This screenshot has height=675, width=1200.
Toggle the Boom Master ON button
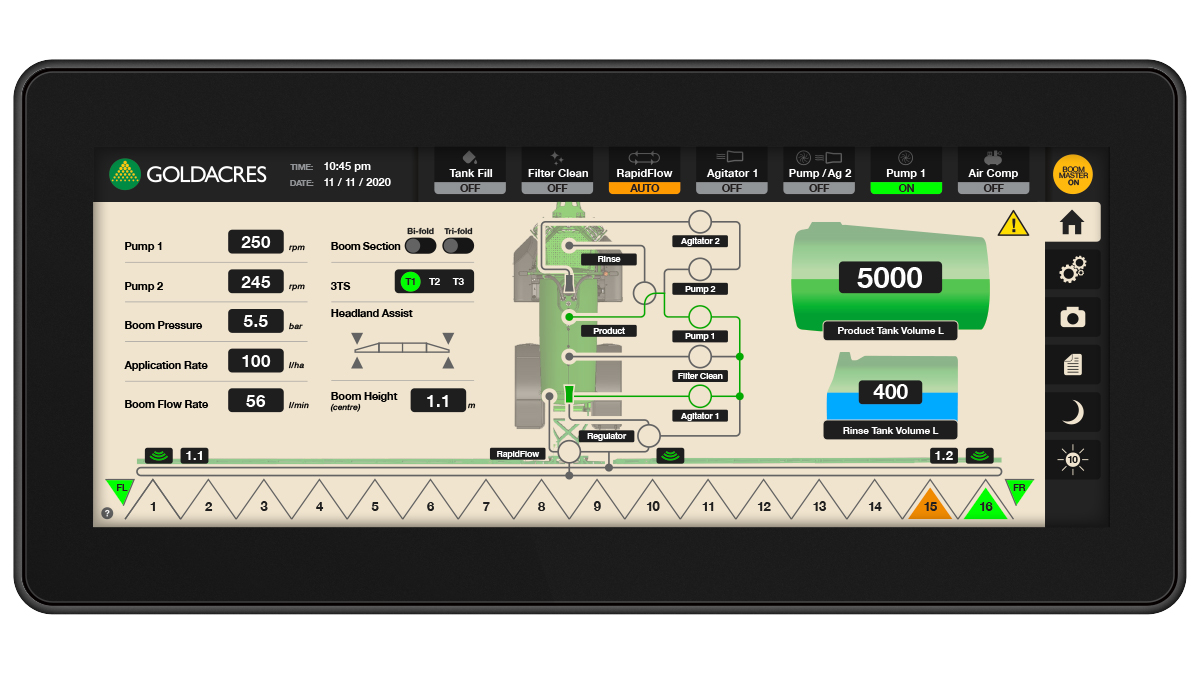[1072, 172]
